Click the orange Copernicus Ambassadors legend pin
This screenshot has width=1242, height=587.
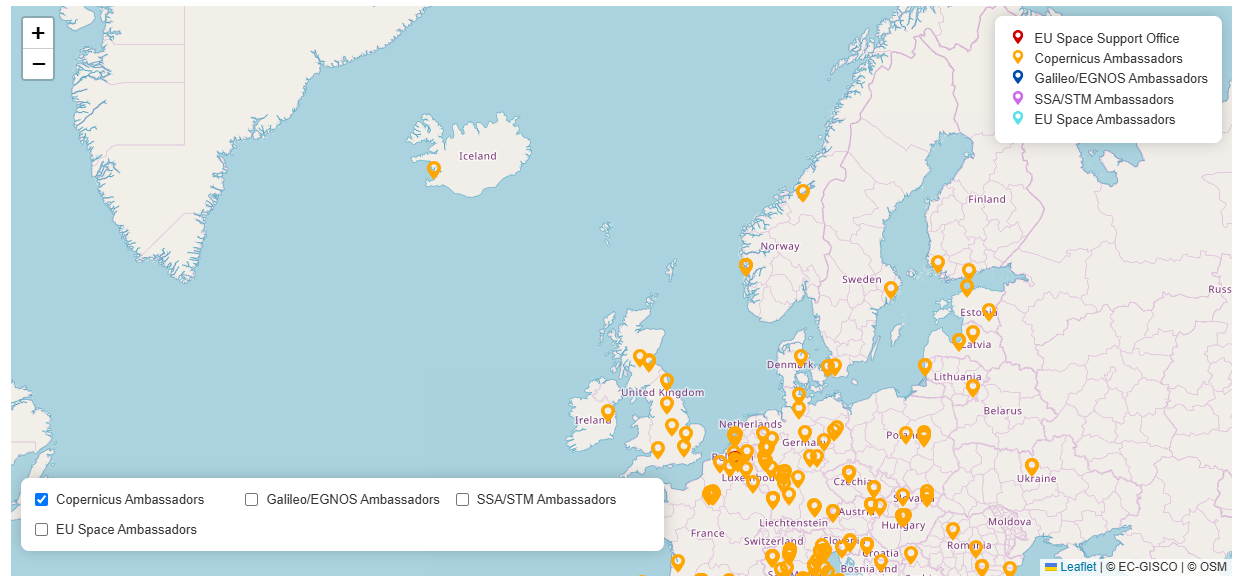(x=1018, y=57)
